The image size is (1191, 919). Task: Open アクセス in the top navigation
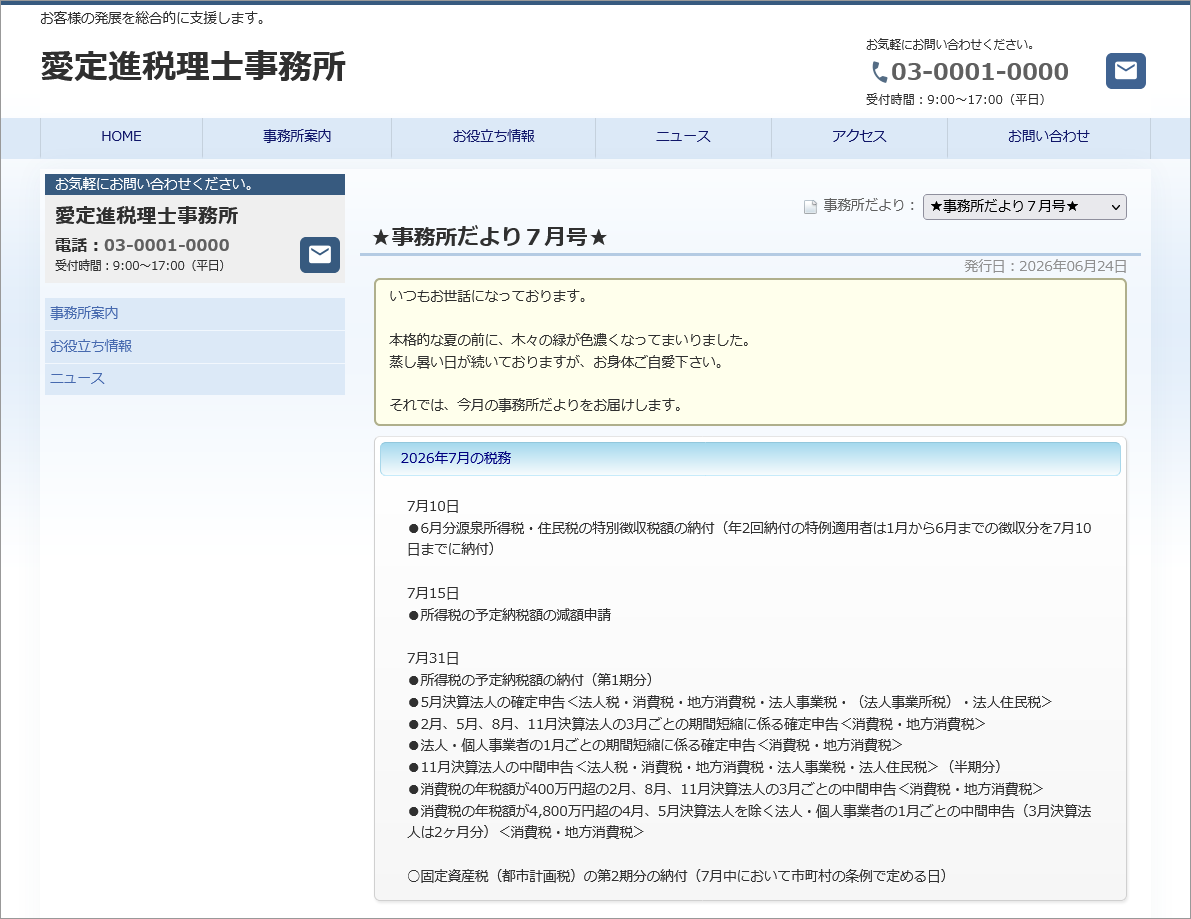coord(859,136)
